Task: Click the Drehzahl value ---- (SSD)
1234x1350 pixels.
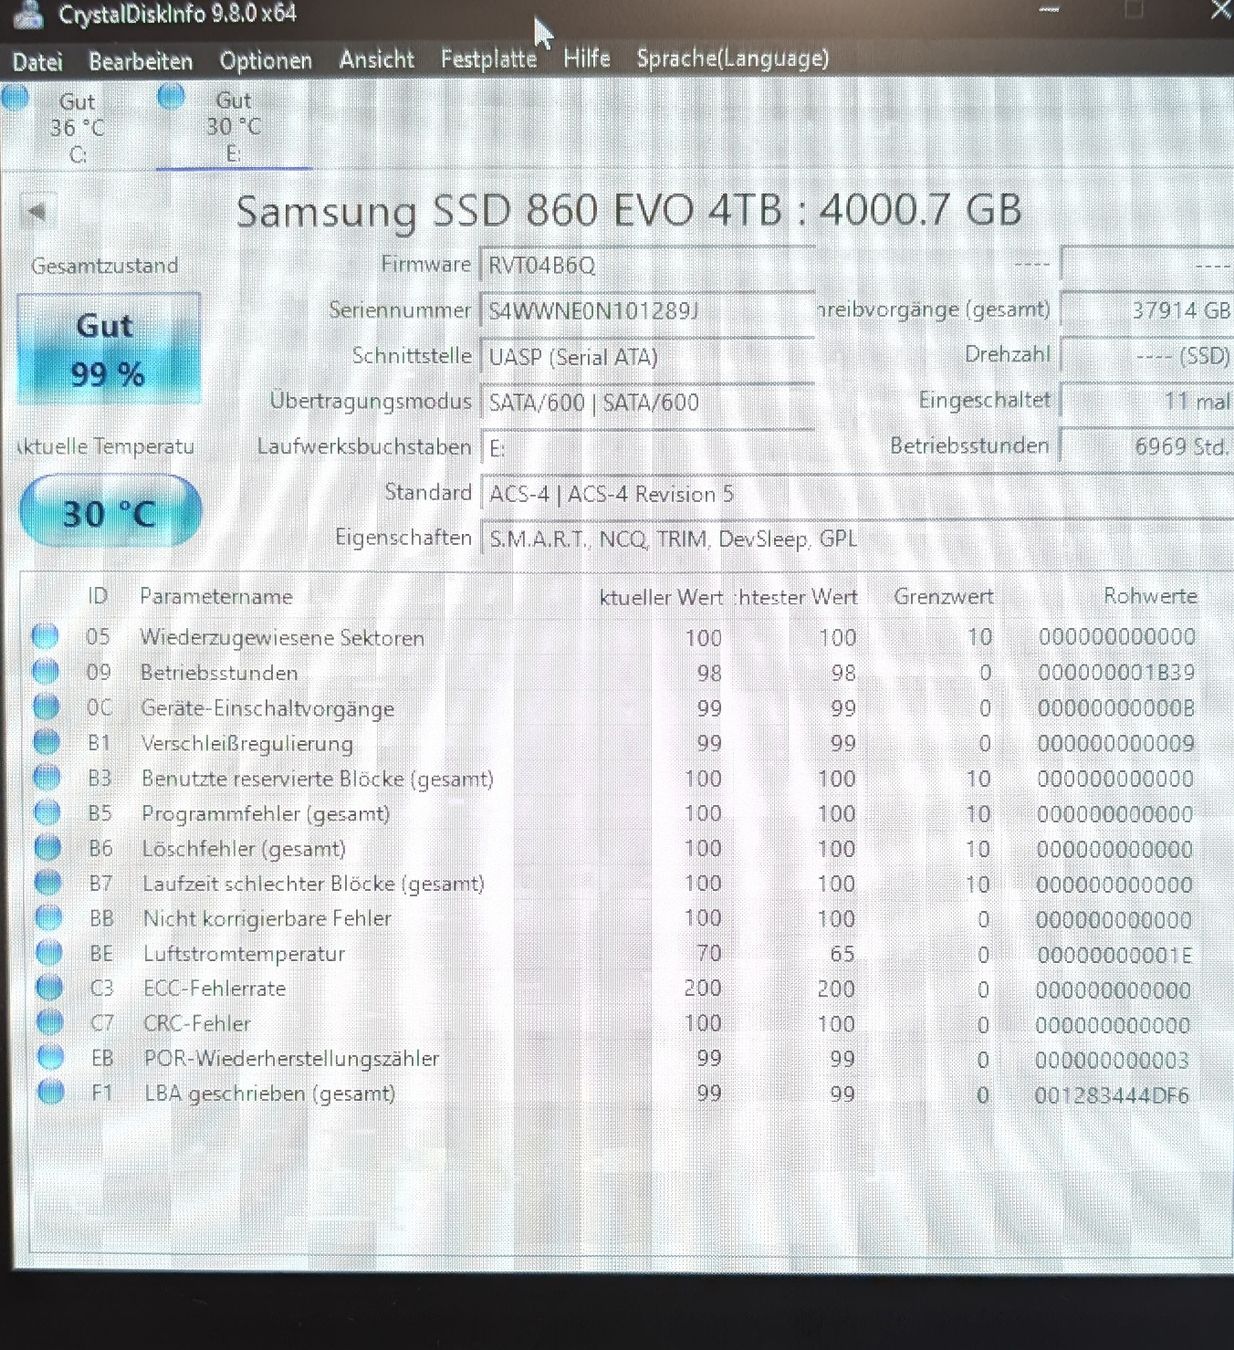Action: pyautogui.click(x=1147, y=355)
